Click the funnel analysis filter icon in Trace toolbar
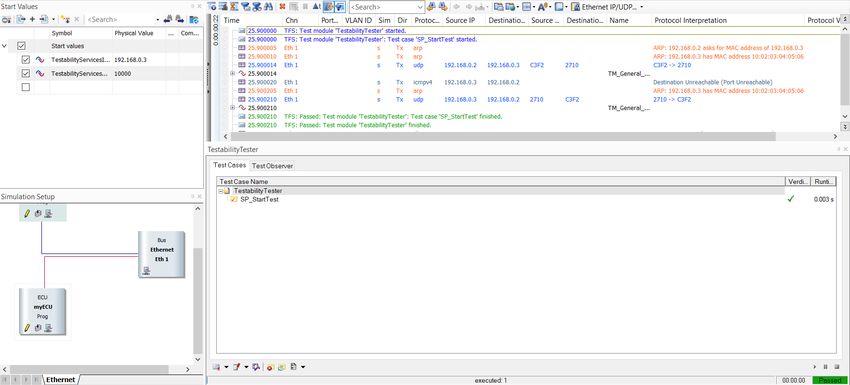The height and width of the screenshot is (385, 850). pyautogui.click(x=257, y=7)
